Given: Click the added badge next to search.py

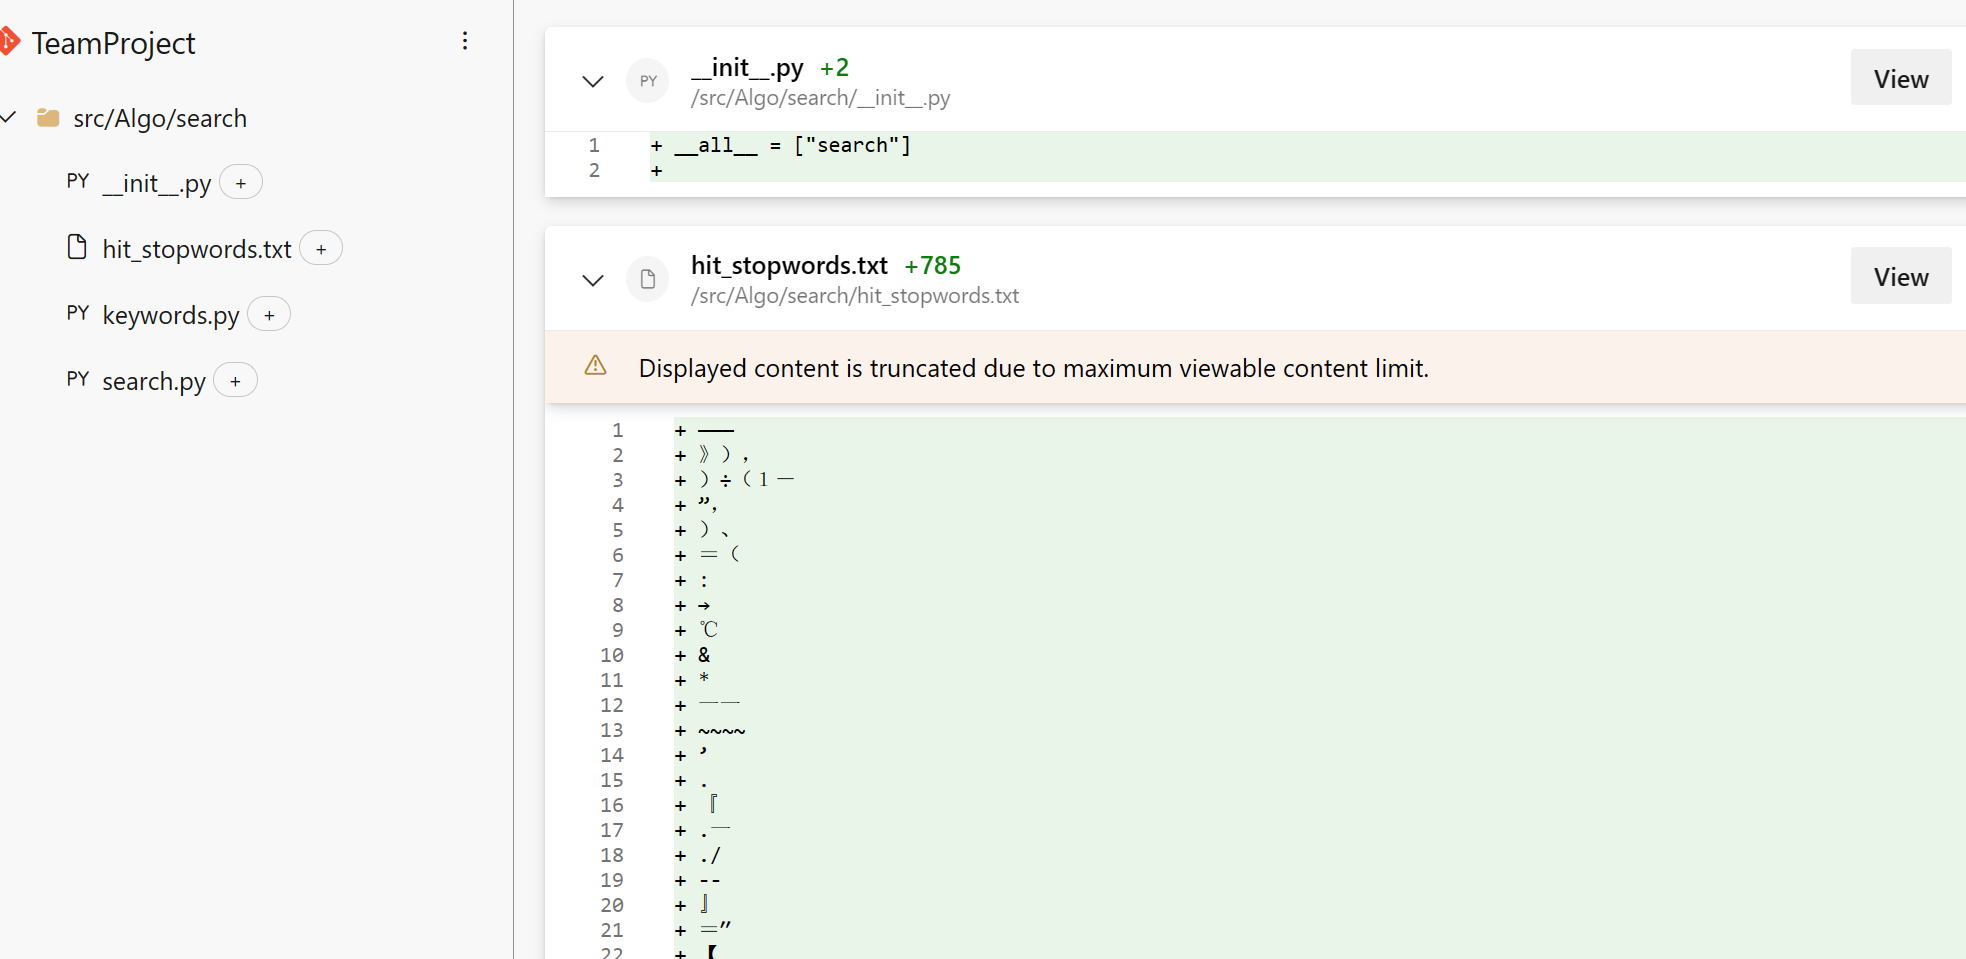Looking at the screenshot, I should 235,381.
